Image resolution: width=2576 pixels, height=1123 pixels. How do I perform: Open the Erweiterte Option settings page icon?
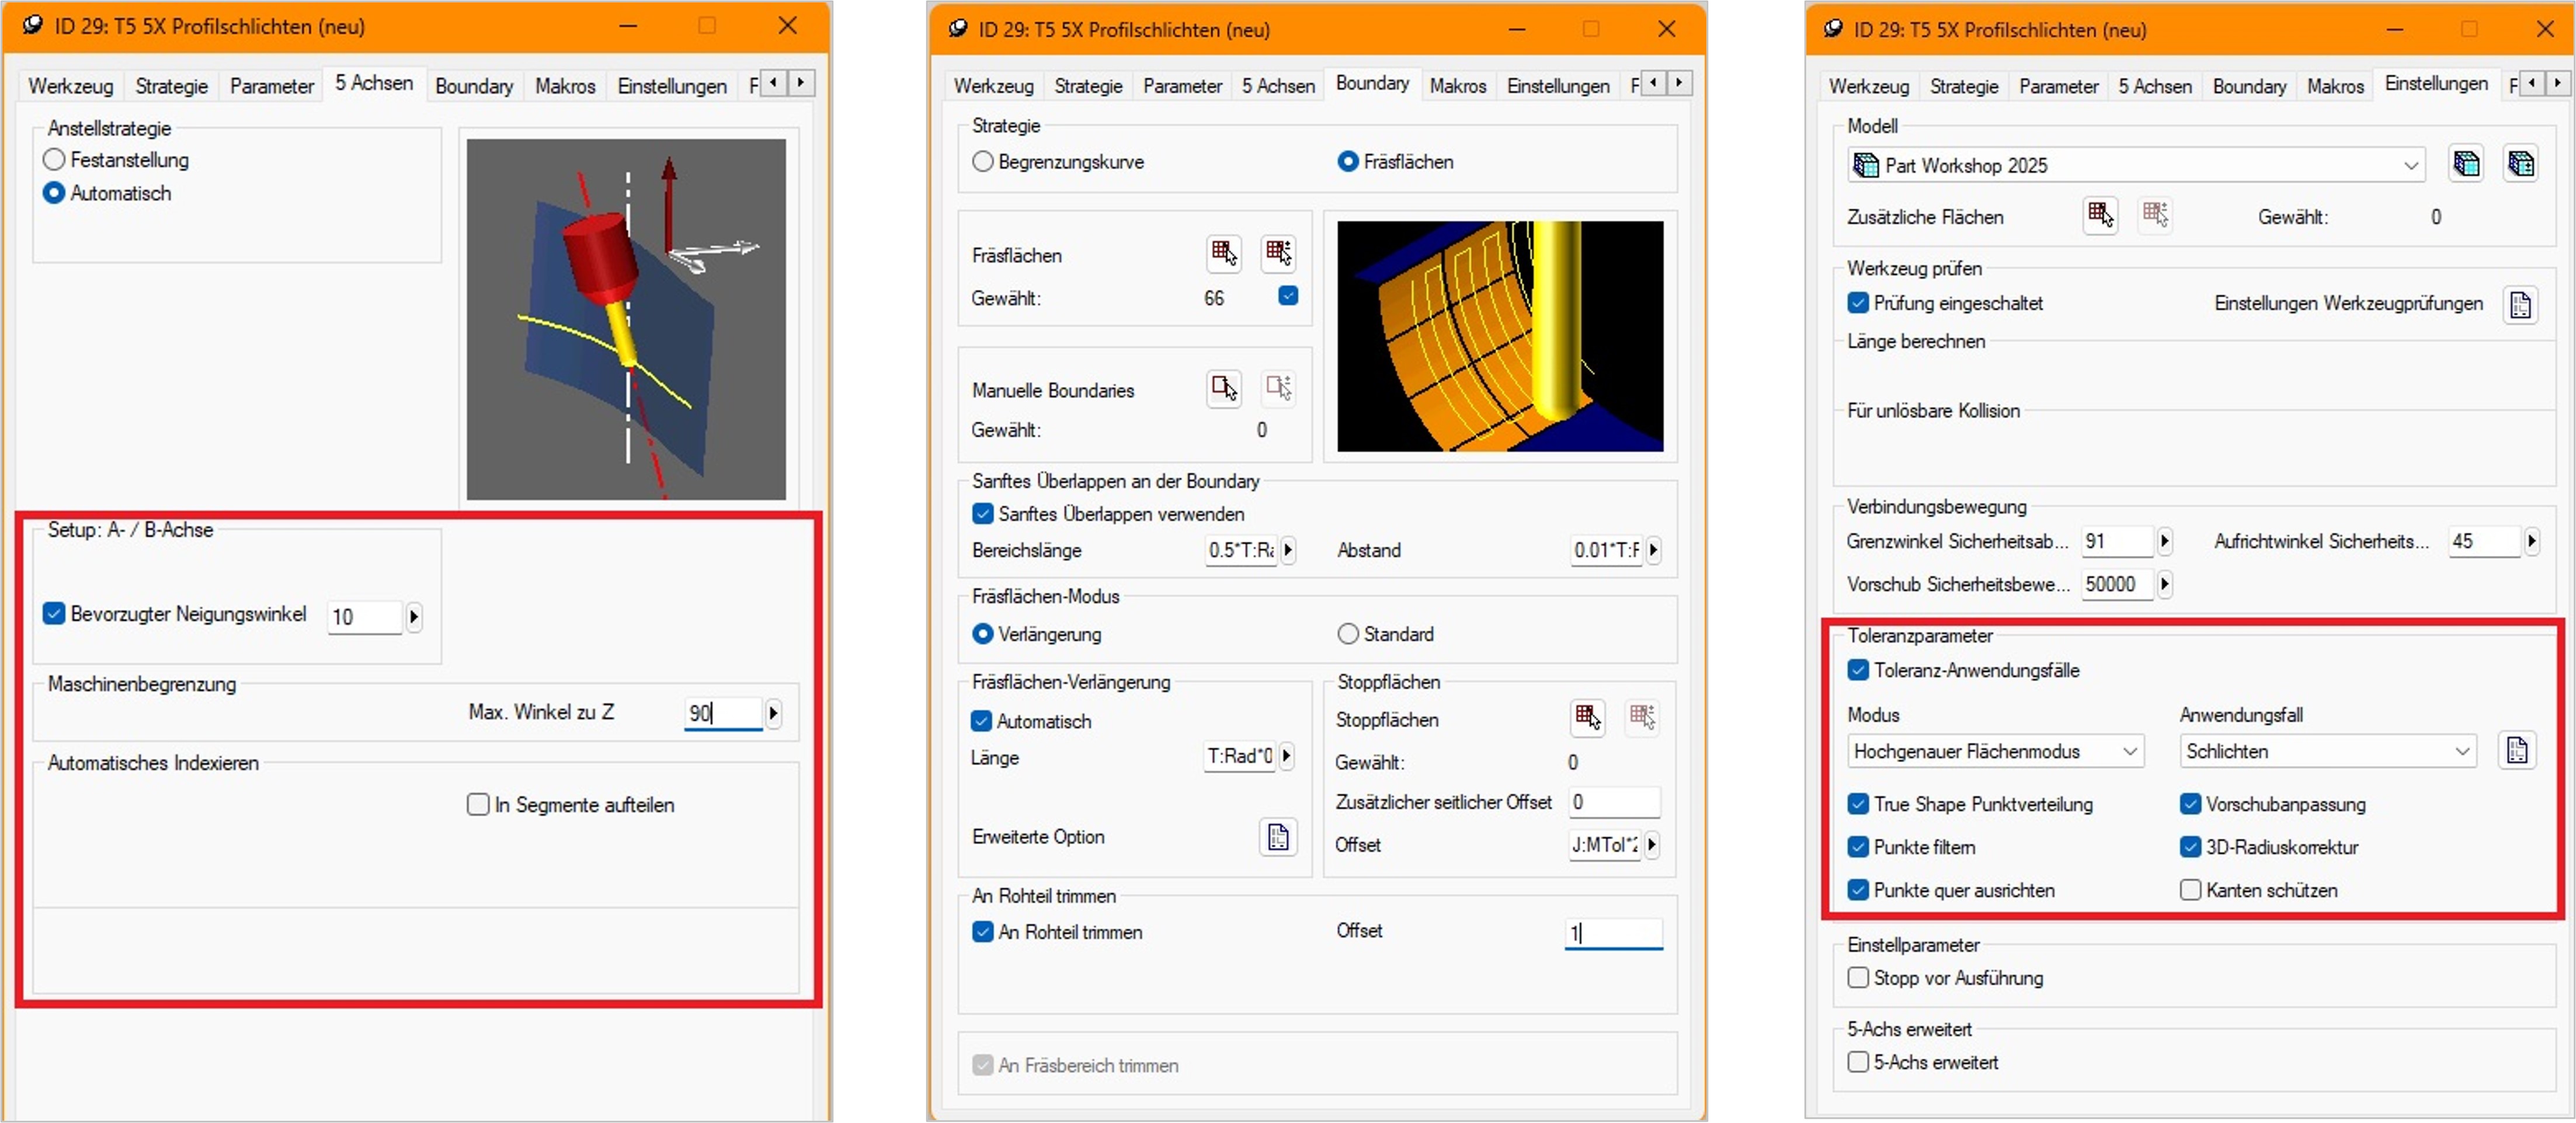coord(1278,836)
